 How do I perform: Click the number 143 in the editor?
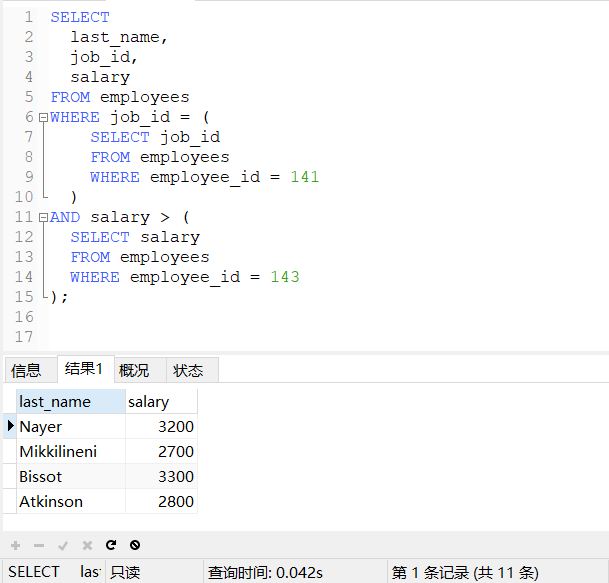(x=285, y=277)
